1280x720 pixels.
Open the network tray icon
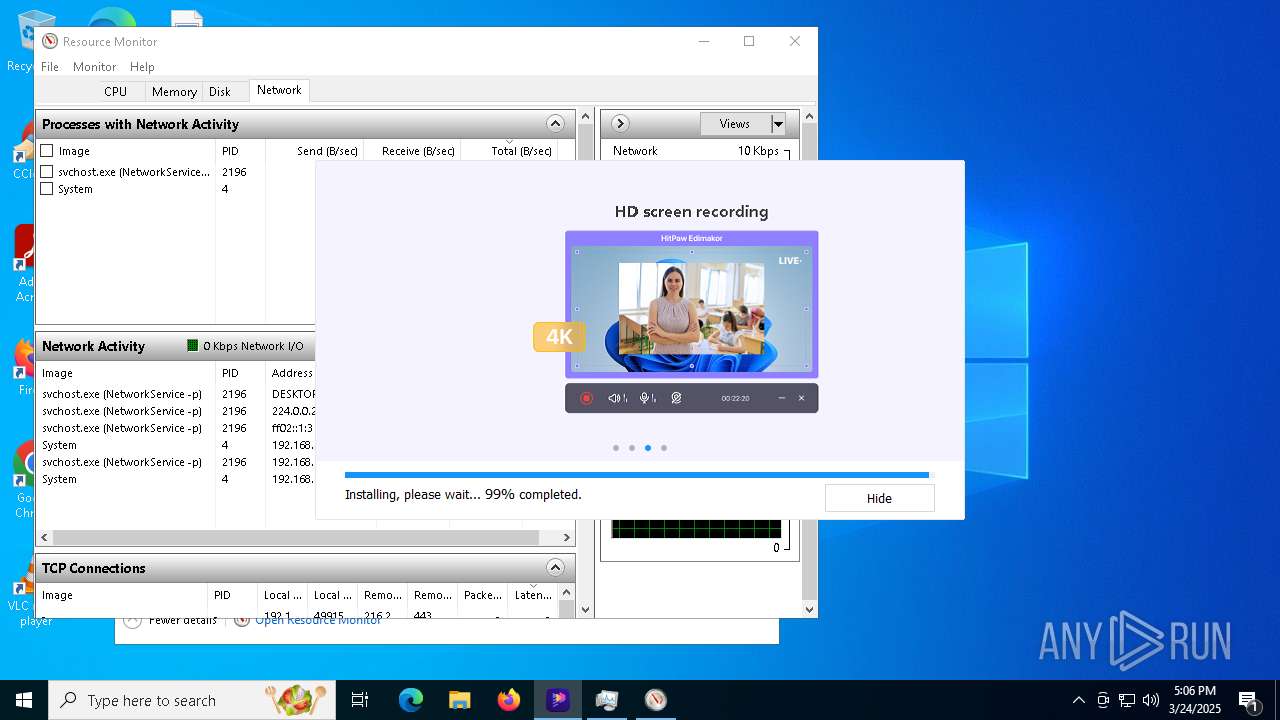tap(1127, 700)
